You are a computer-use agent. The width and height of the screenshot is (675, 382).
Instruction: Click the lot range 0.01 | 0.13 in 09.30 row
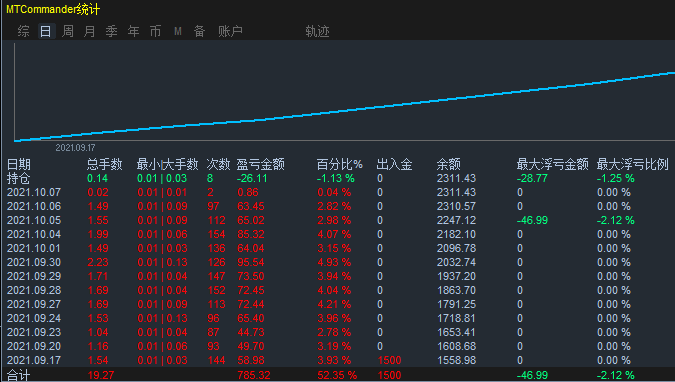162,262
